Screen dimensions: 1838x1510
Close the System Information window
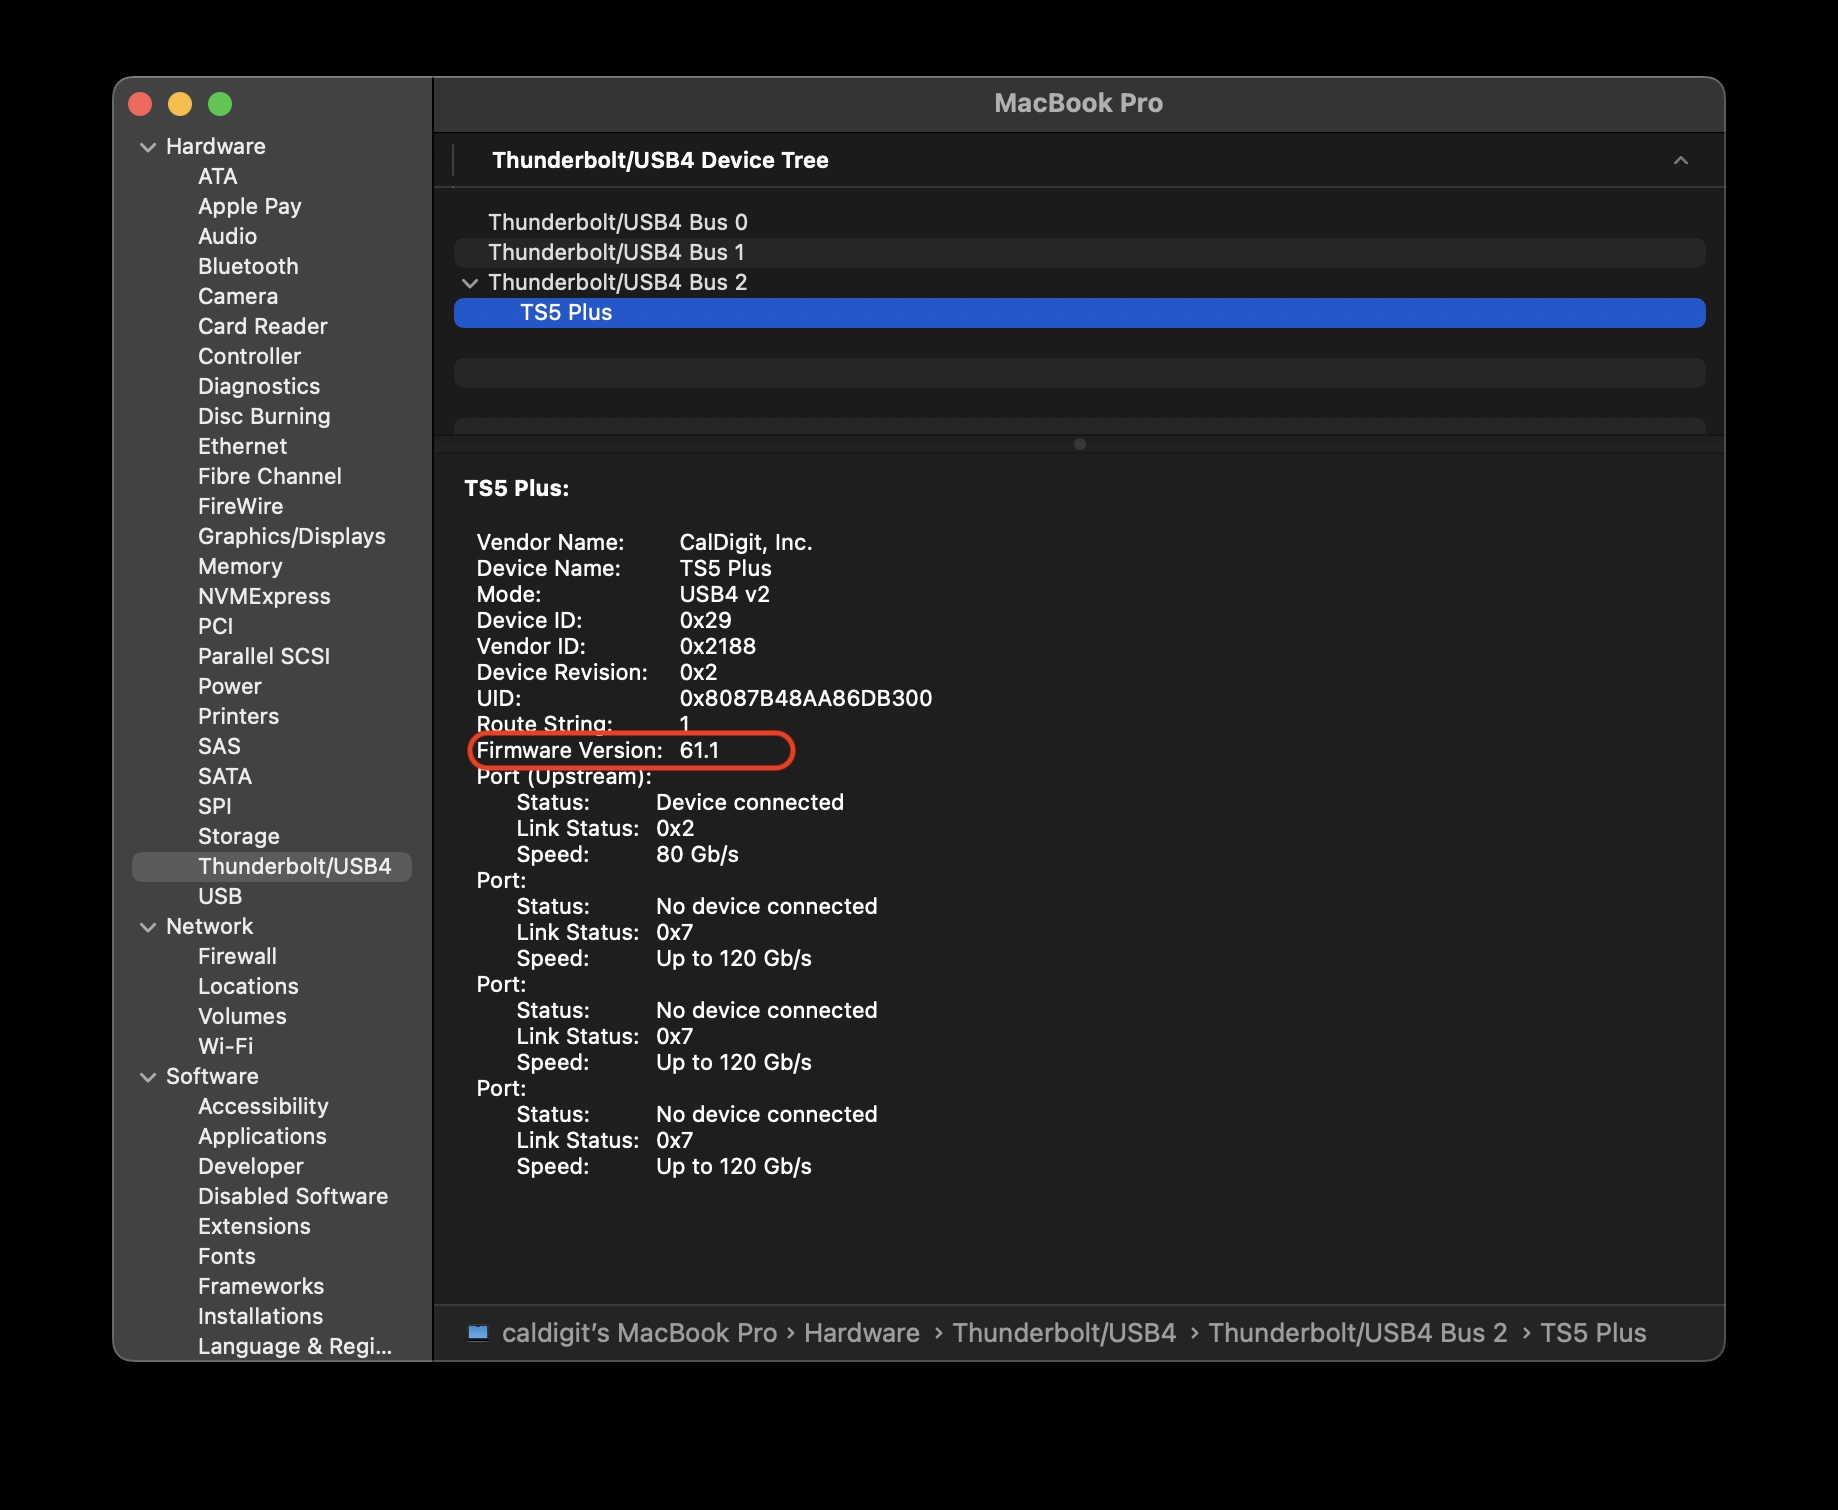pyautogui.click(x=140, y=104)
